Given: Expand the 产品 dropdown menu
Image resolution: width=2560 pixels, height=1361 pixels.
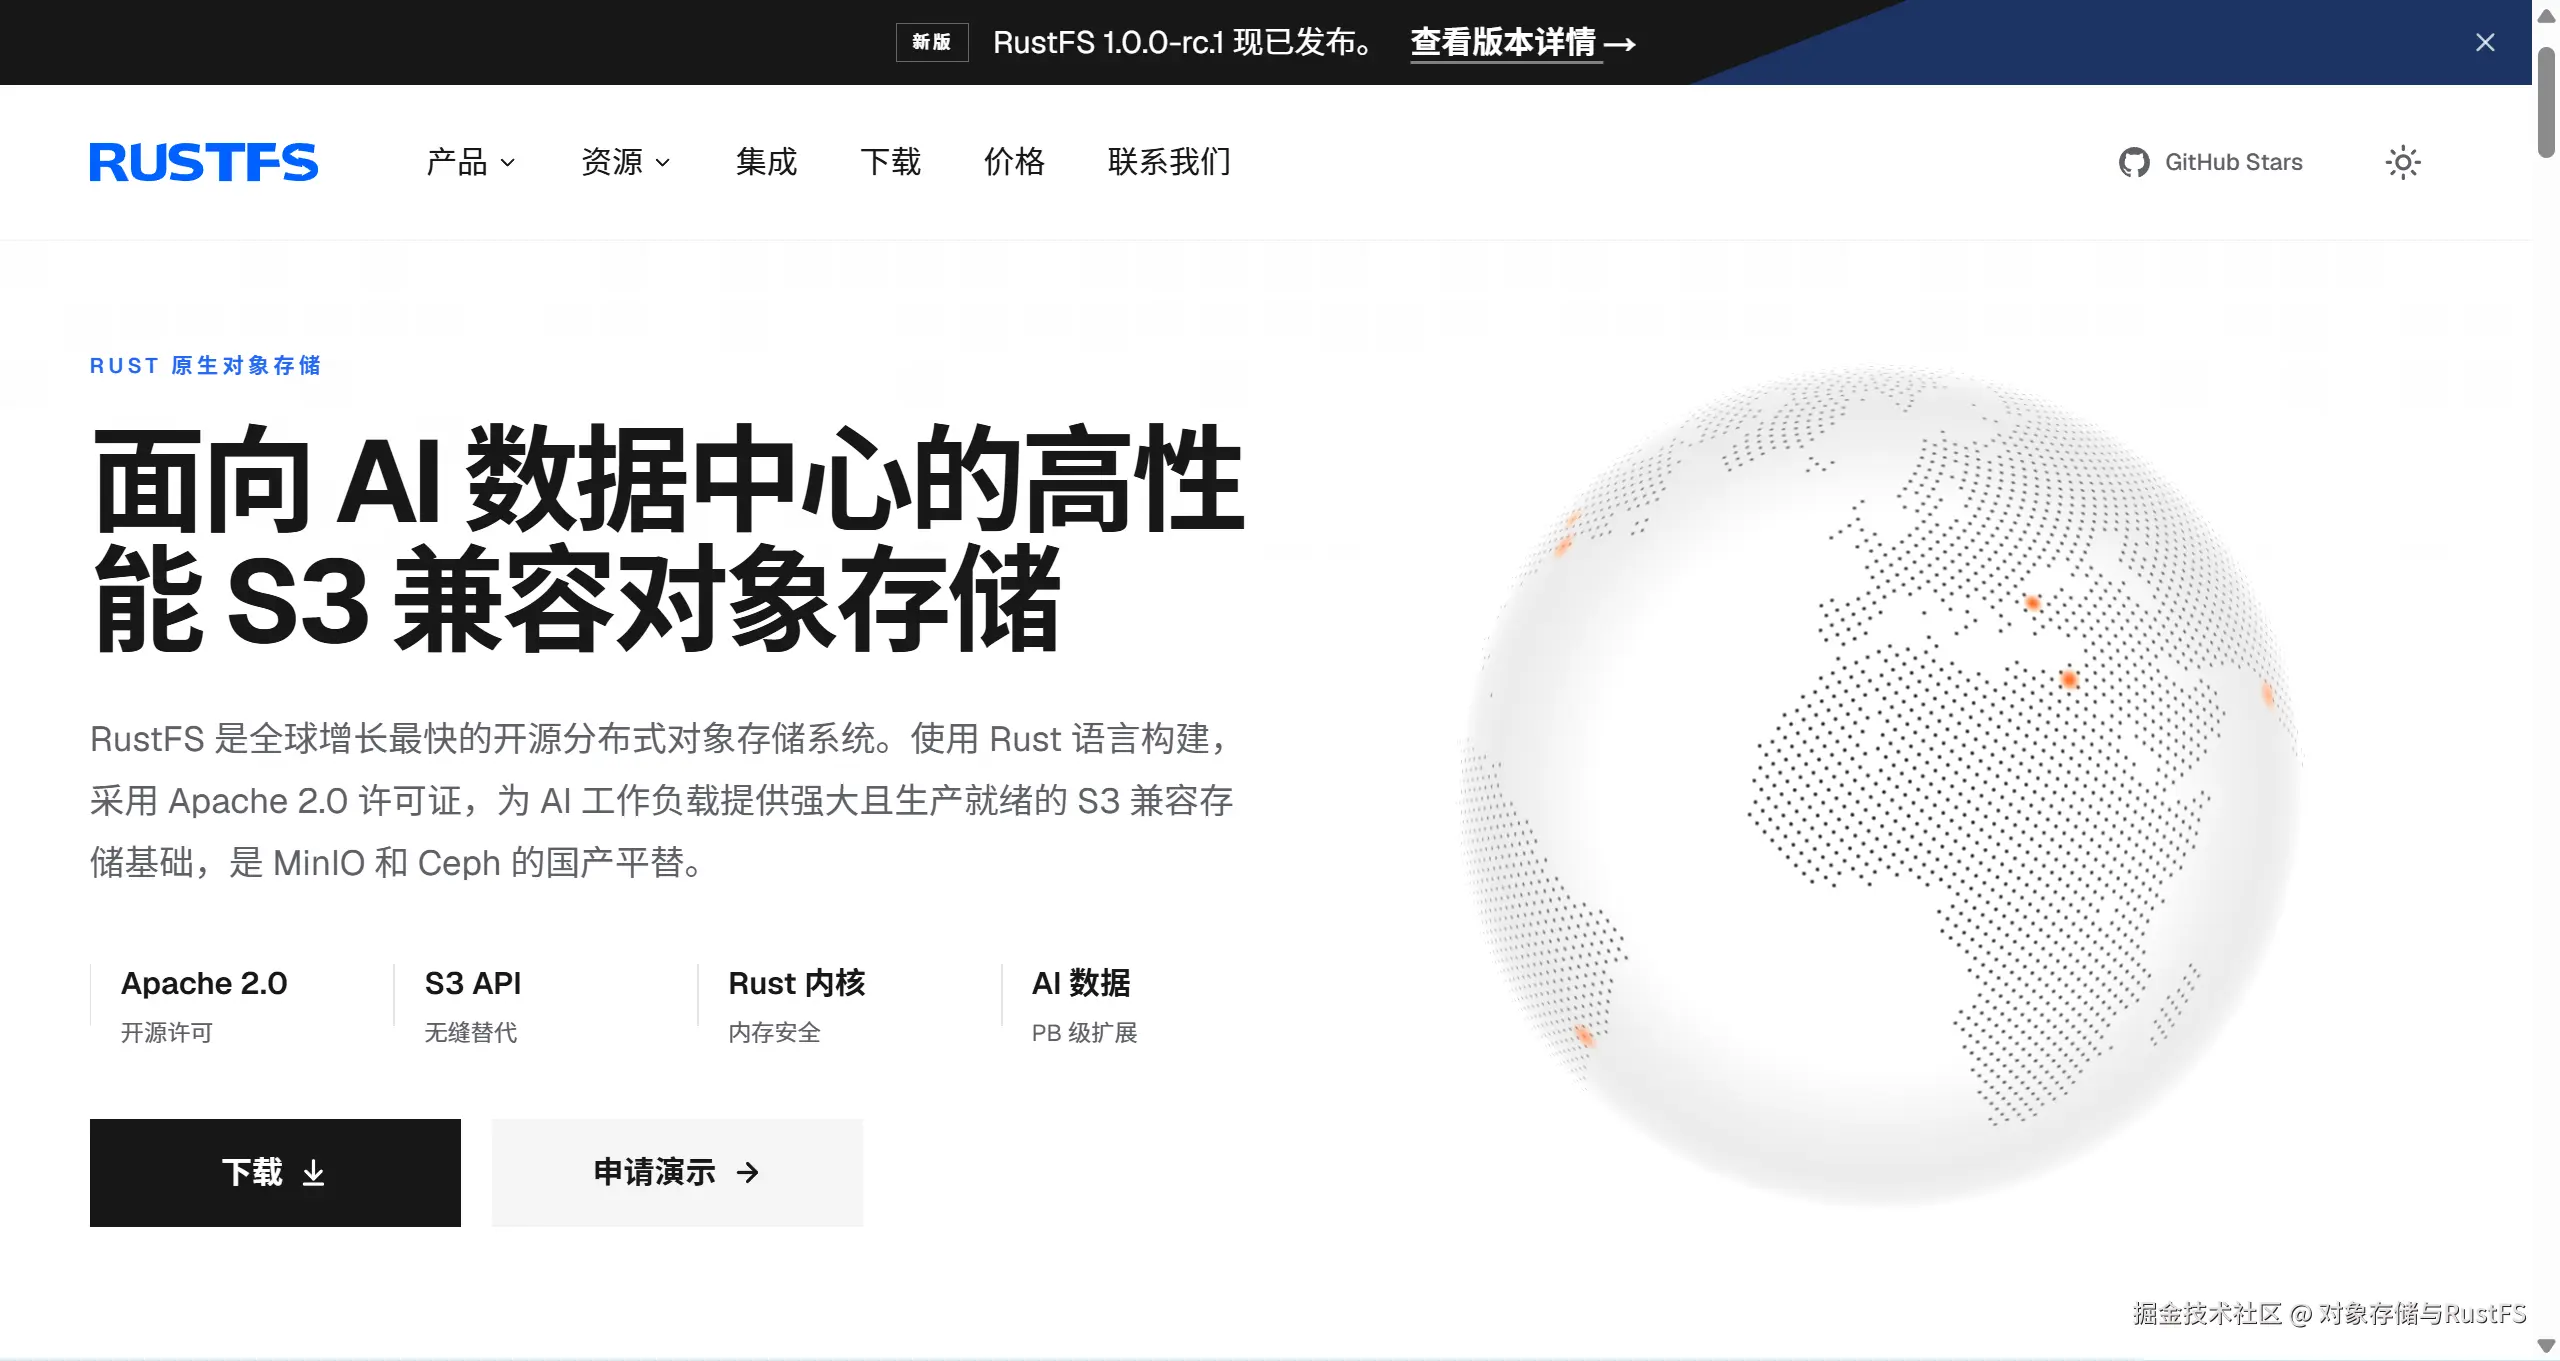Looking at the screenshot, I should click(471, 162).
